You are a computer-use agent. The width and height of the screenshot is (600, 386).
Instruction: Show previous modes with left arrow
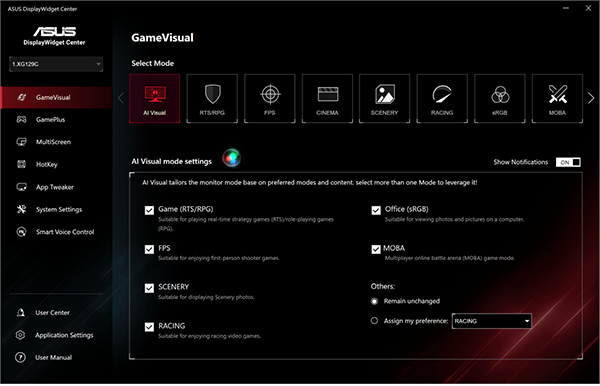121,98
